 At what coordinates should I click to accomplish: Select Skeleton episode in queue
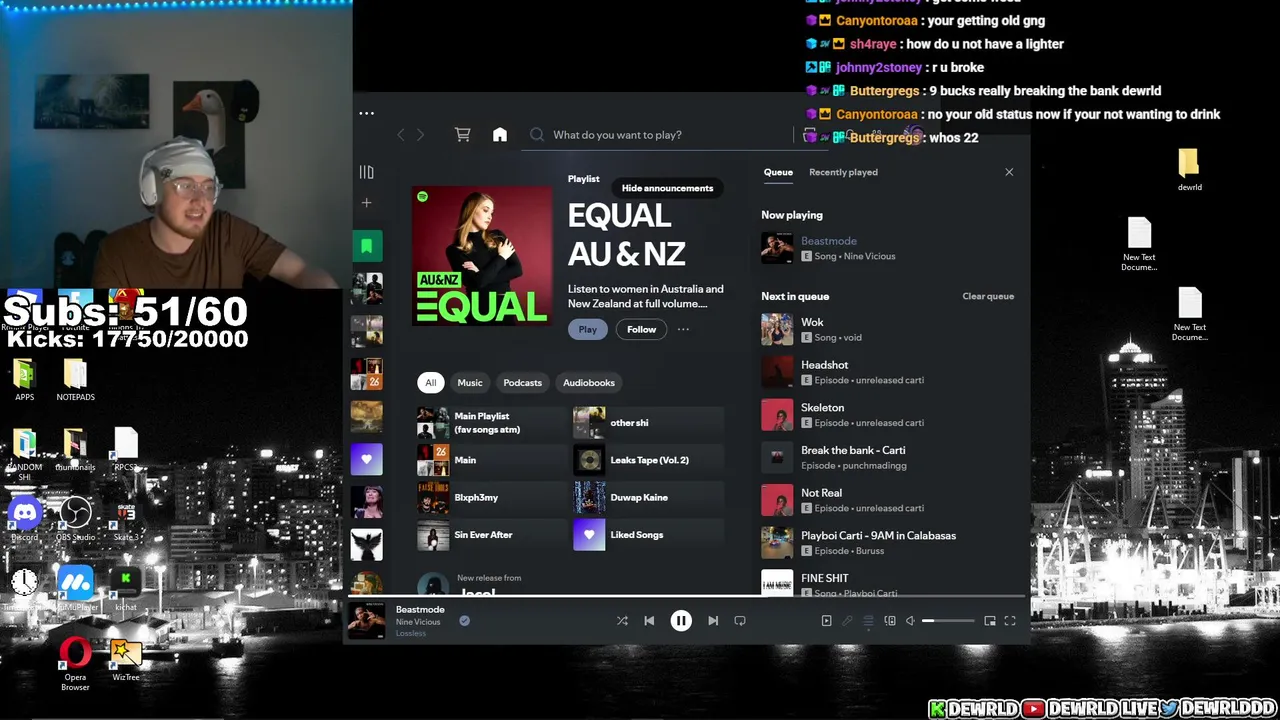(x=888, y=414)
